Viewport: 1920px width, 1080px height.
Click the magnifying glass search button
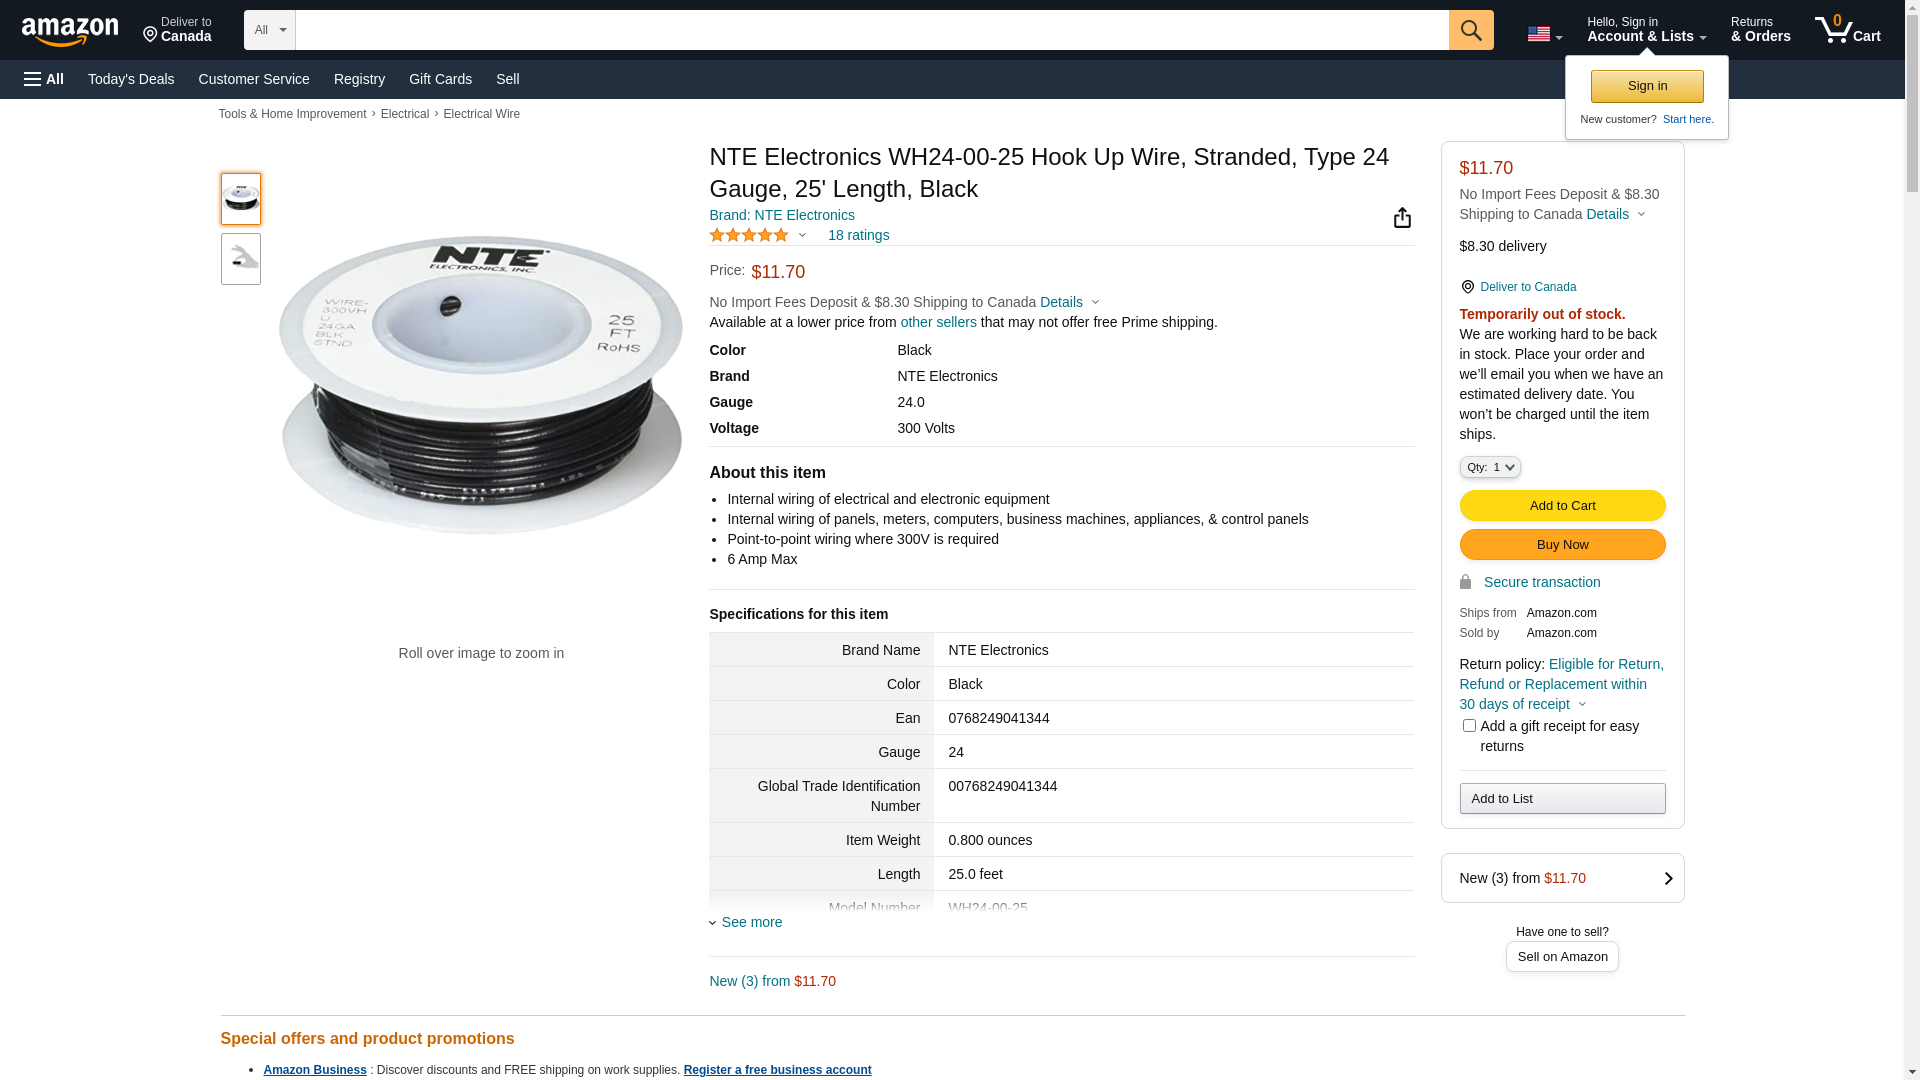point(1470,30)
